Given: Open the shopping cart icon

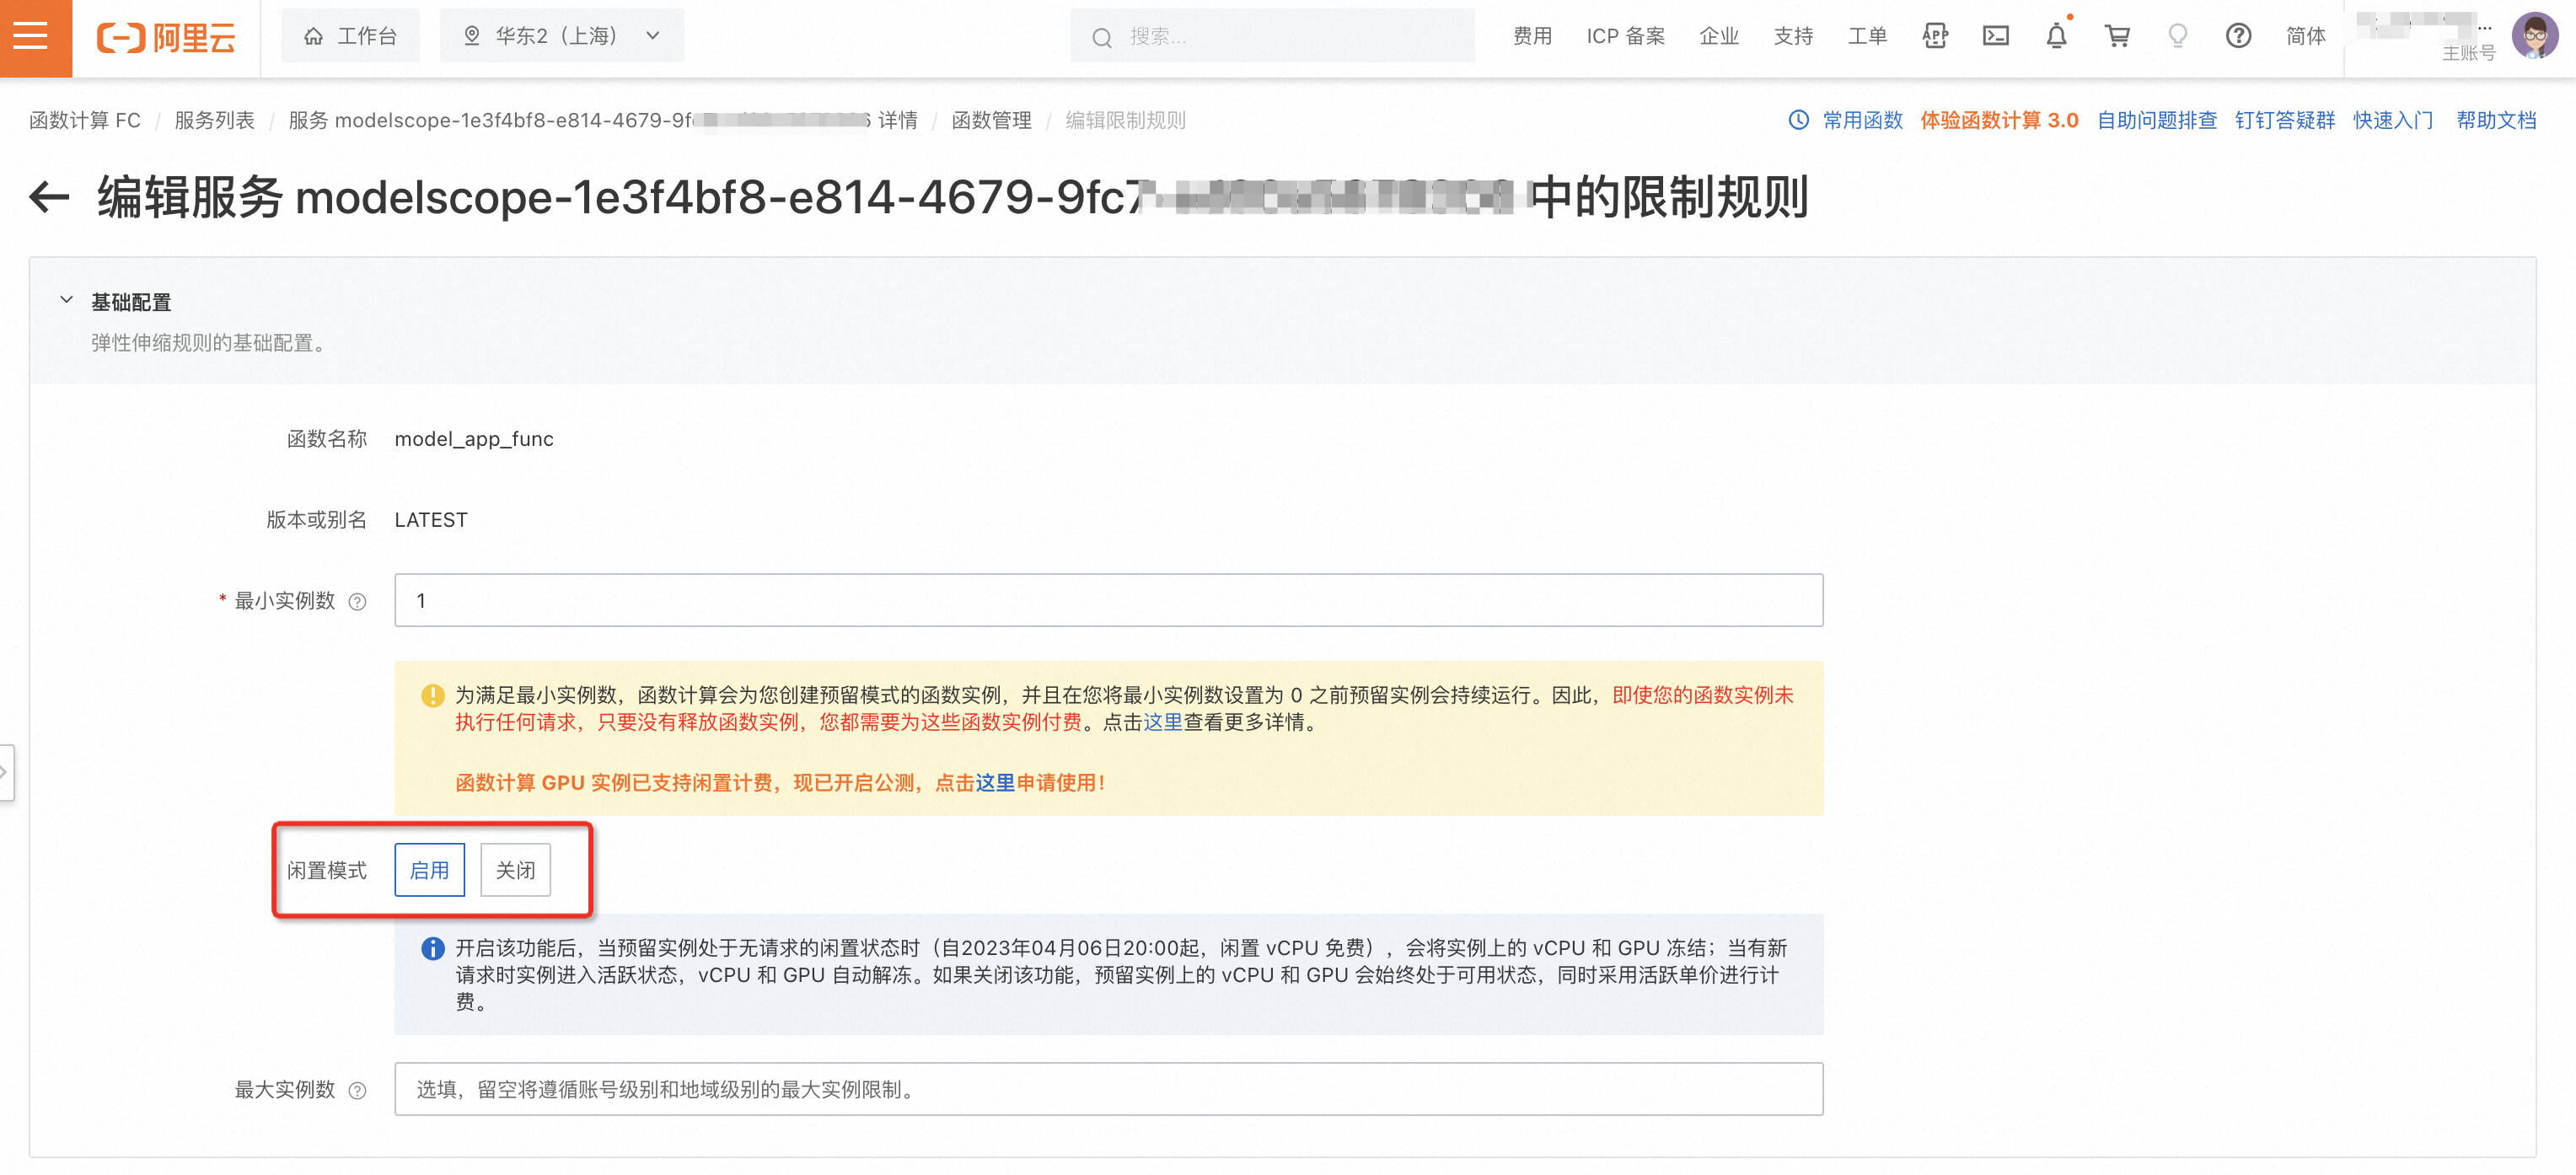Looking at the screenshot, I should 2117,37.
